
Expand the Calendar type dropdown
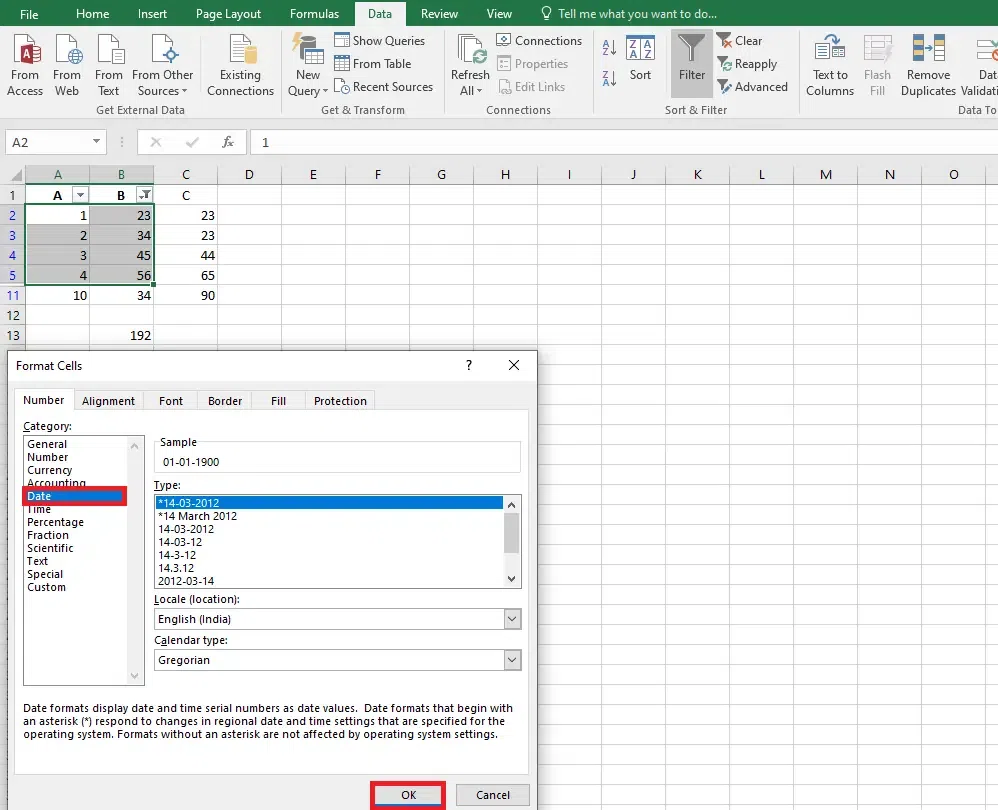coord(512,660)
